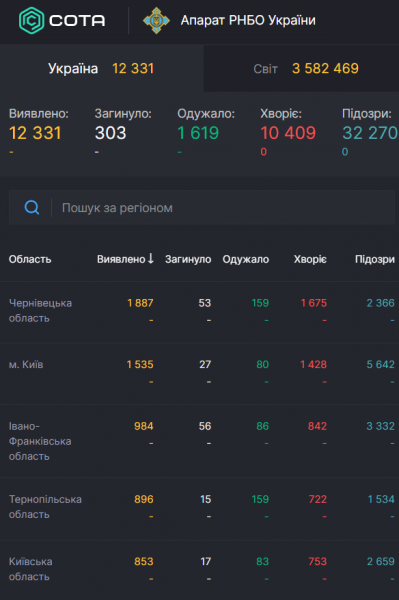399x600 pixels.
Task: Click Івано-Франківська deaths value 56
Action: 205,426
